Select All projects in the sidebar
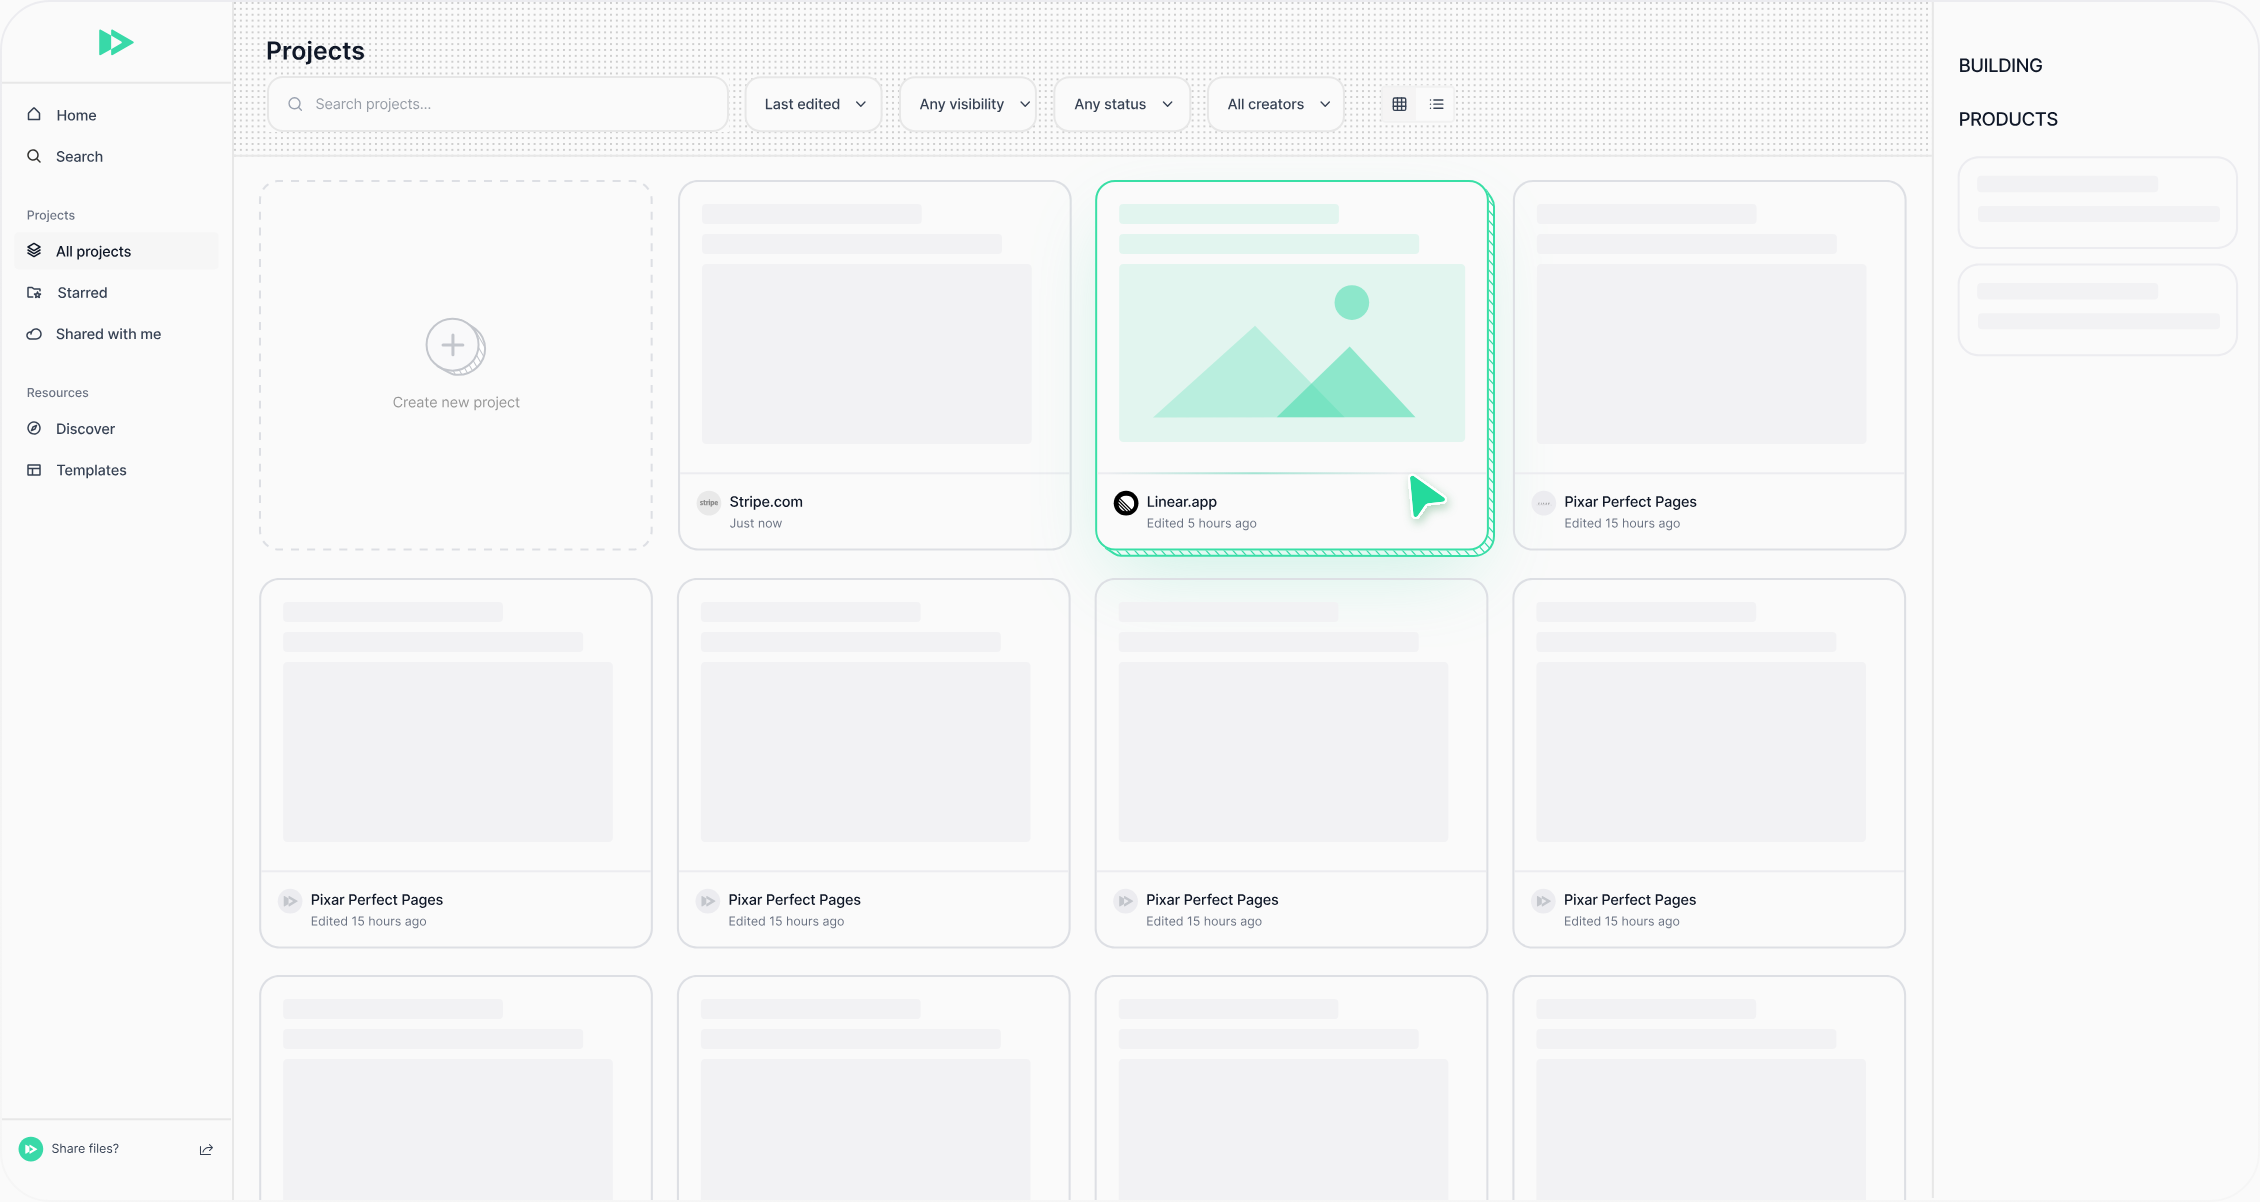Viewport: 2260px width, 1202px height. pyautogui.click(x=116, y=251)
